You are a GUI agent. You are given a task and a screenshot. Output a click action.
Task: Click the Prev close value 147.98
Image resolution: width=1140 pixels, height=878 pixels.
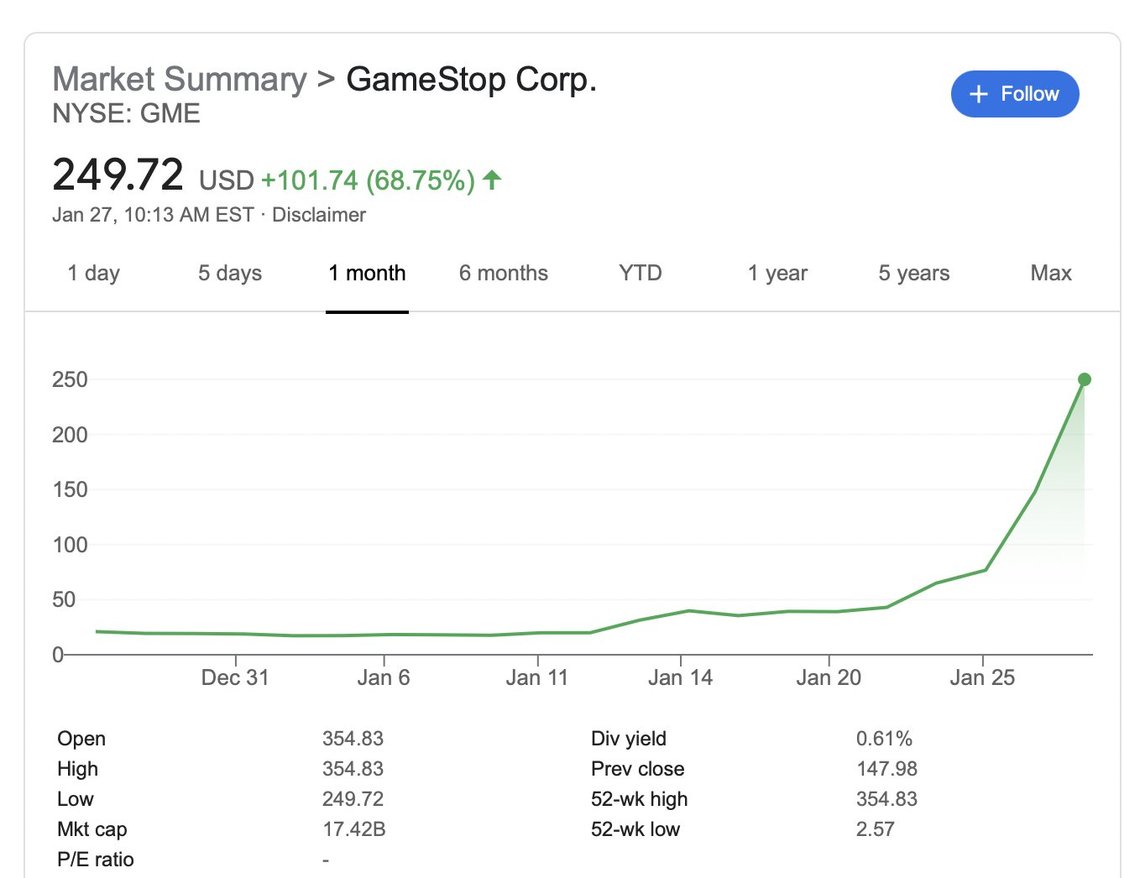coord(886,769)
